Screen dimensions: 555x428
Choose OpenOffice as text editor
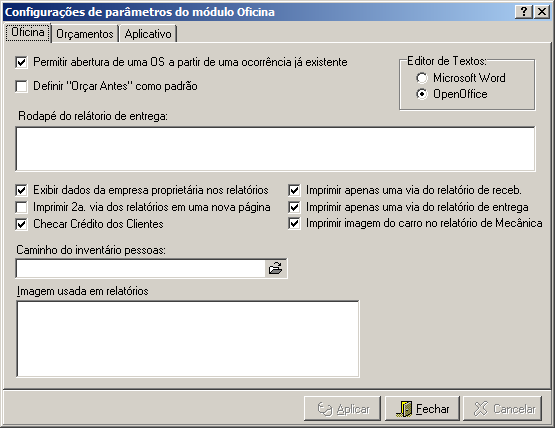click(422, 94)
